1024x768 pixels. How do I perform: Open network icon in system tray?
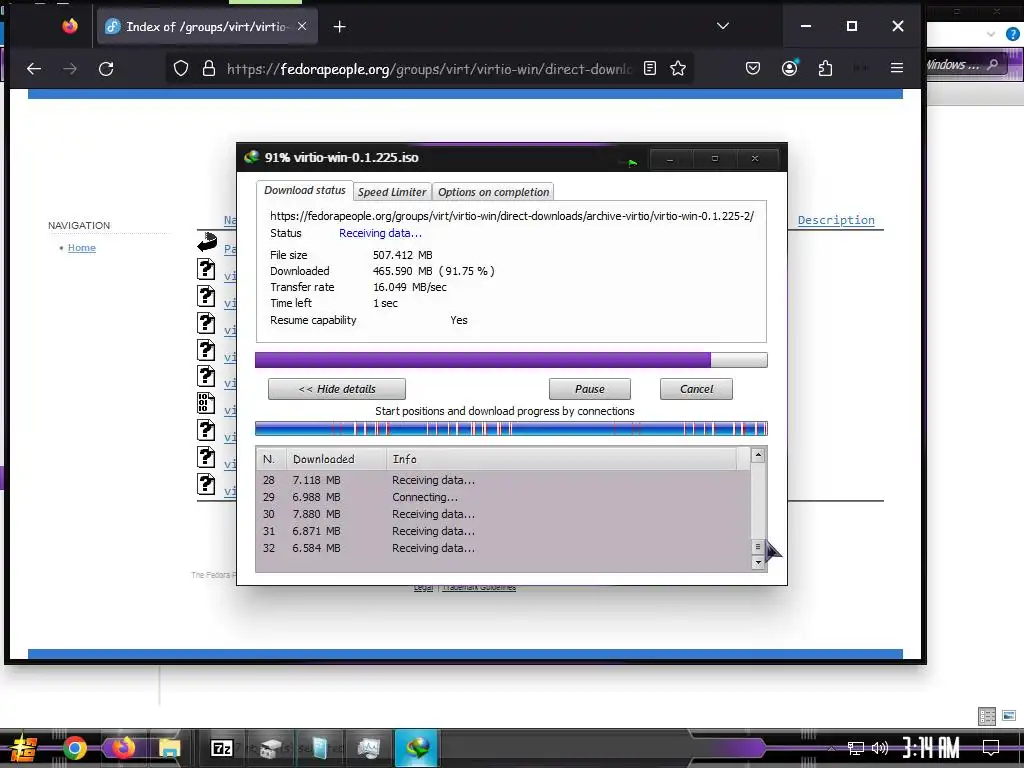point(855,748)
